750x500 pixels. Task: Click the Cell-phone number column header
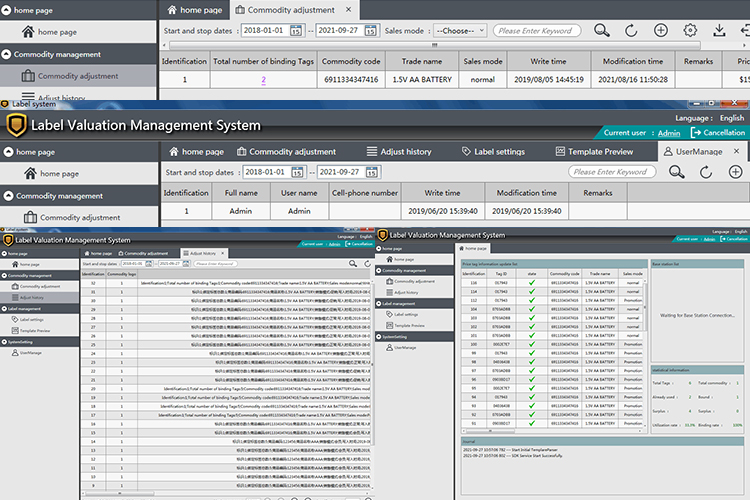[365, 193]
